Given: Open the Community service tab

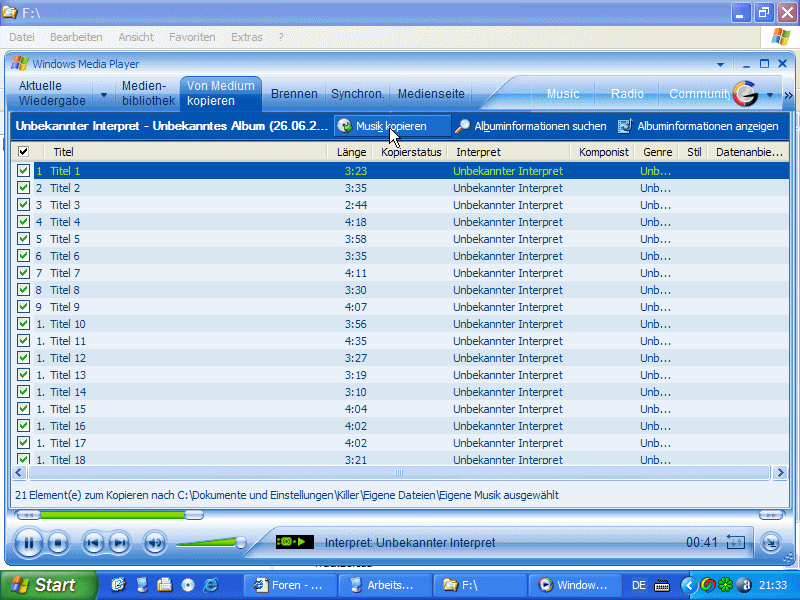Looking at the screenshot, I should pyautogui.click(x=699, y=94).
